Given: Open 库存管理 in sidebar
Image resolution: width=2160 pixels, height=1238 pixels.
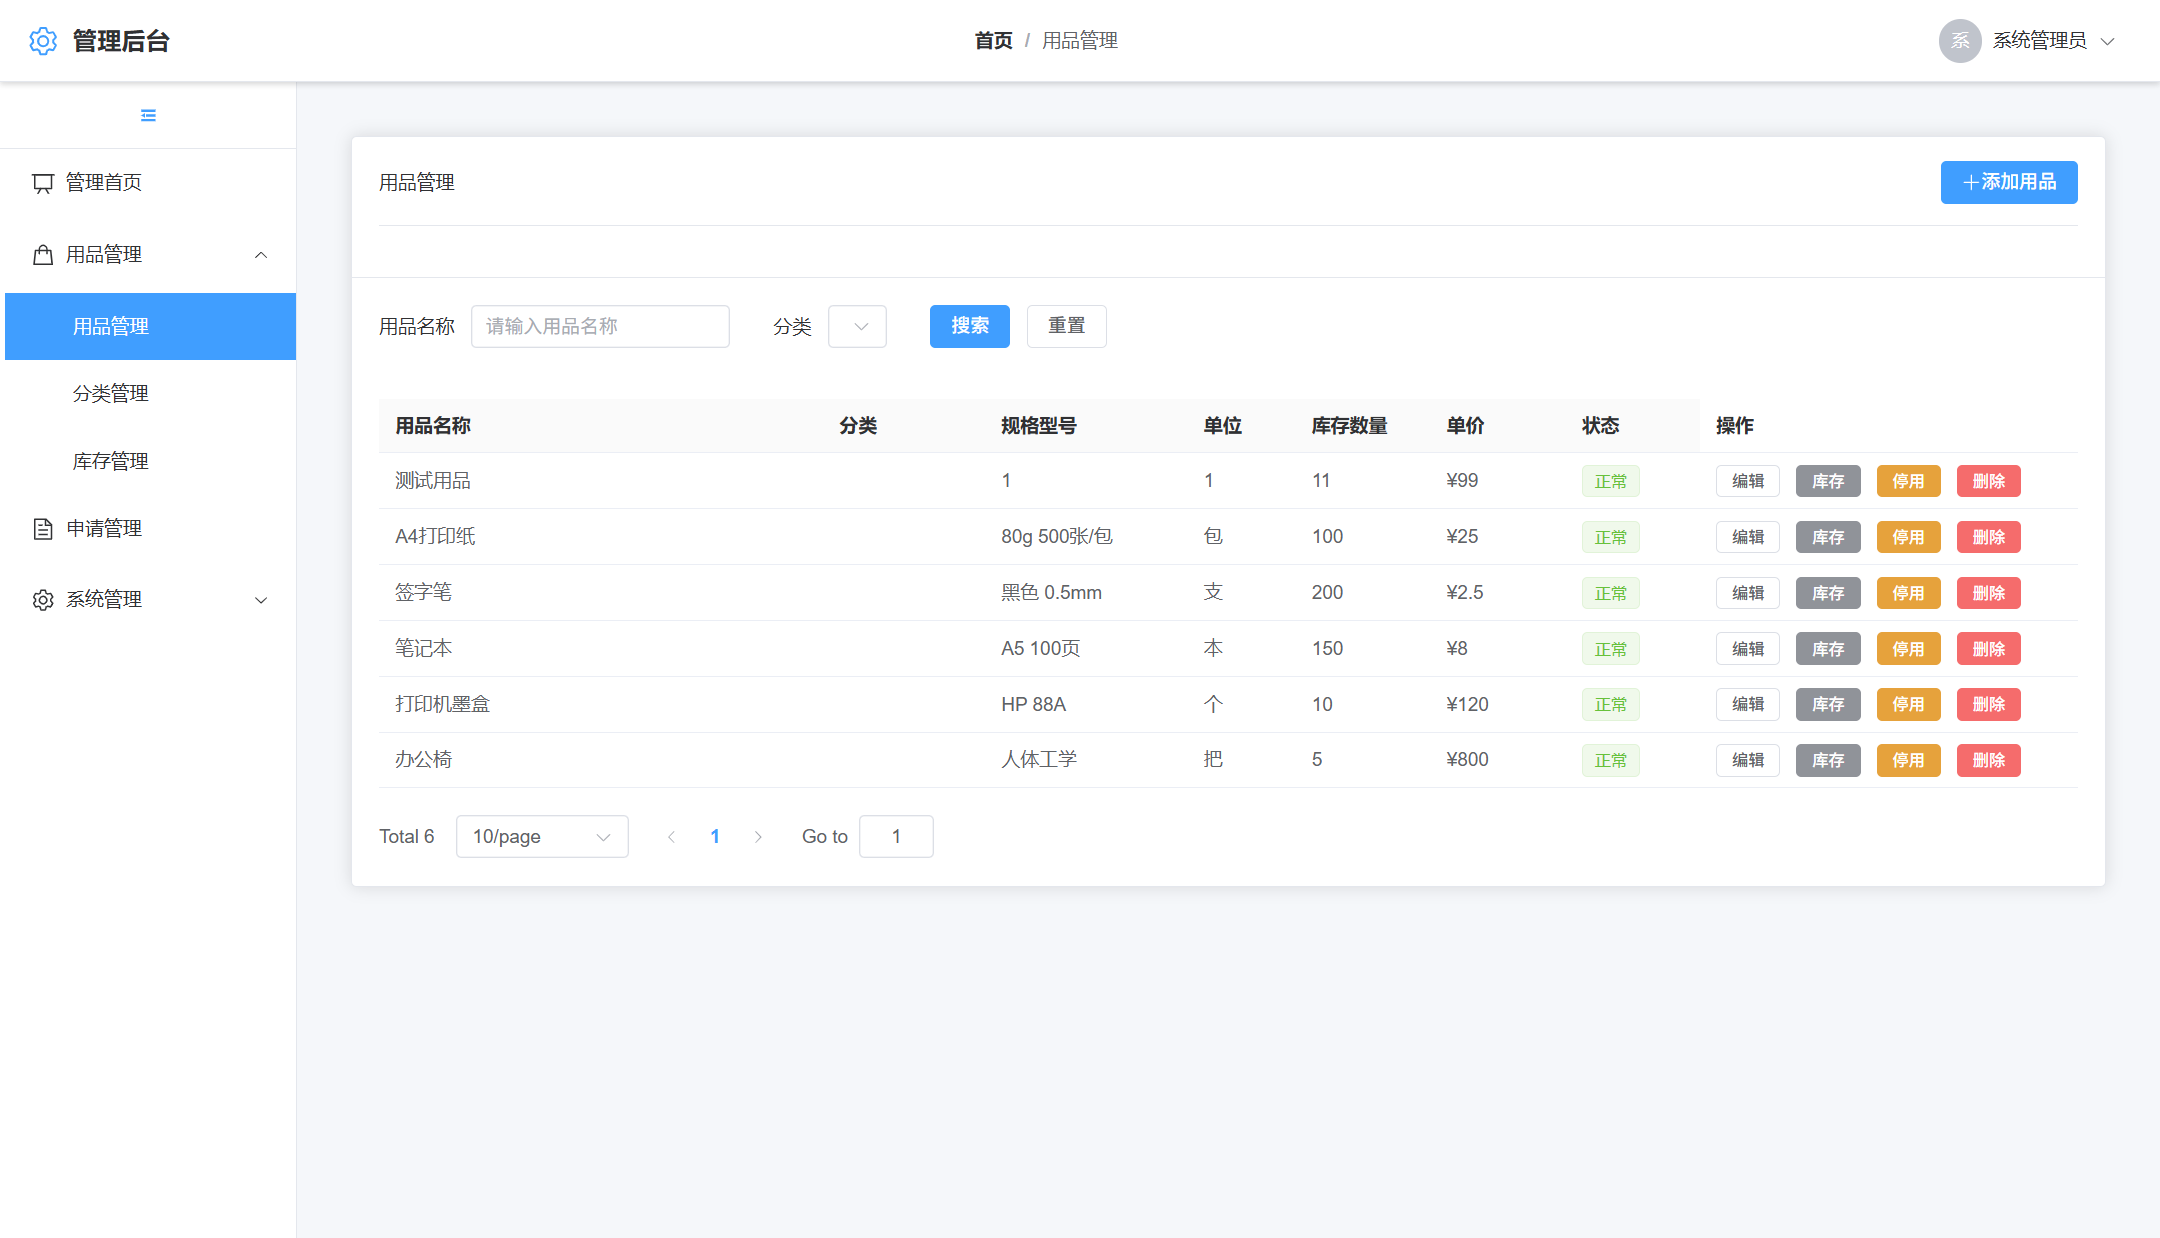Looking at the screenshot, I should (x=110, y=461).
